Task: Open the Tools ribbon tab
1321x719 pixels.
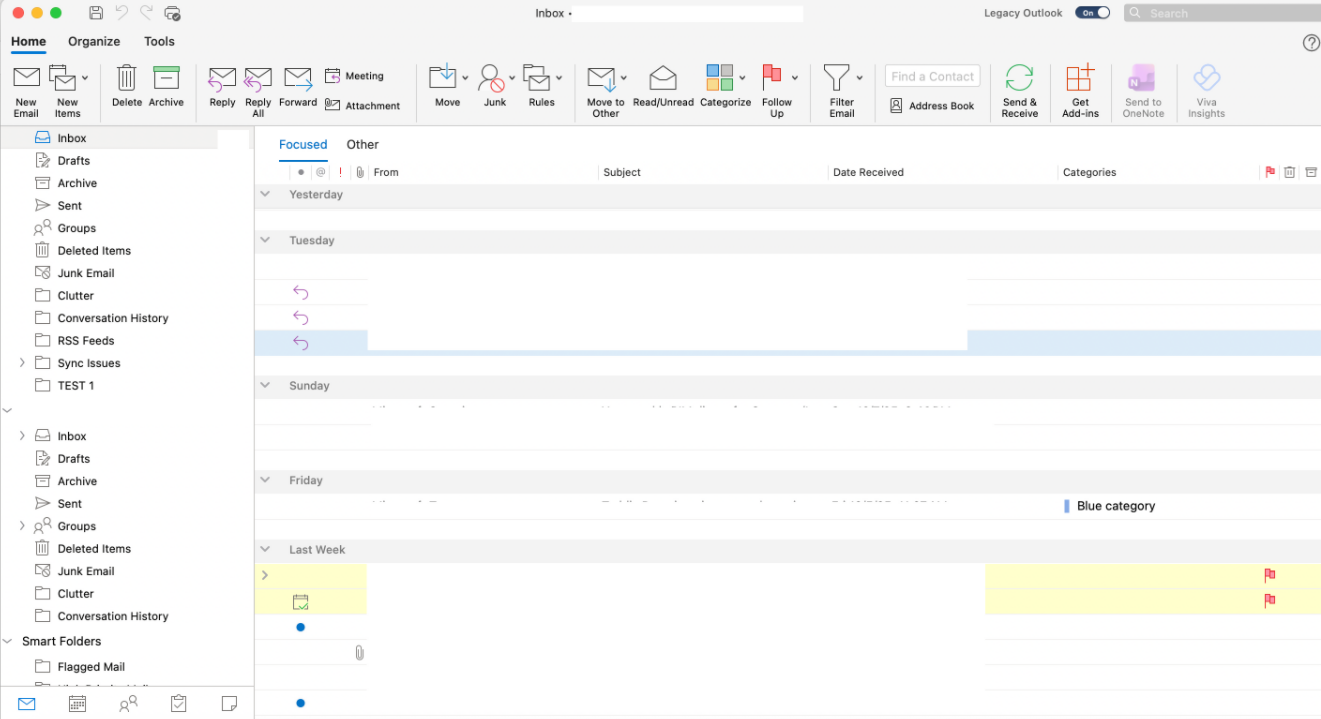Action: tap(159, 41)
